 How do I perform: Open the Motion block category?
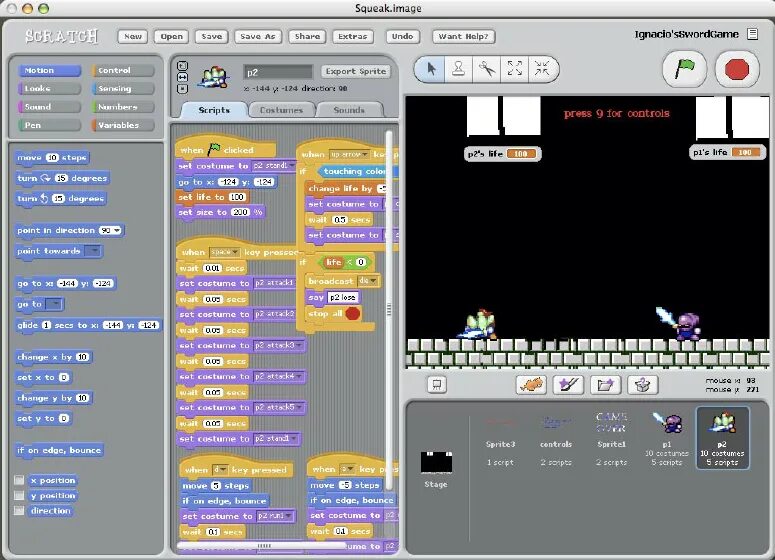click(x=49, y=70)
